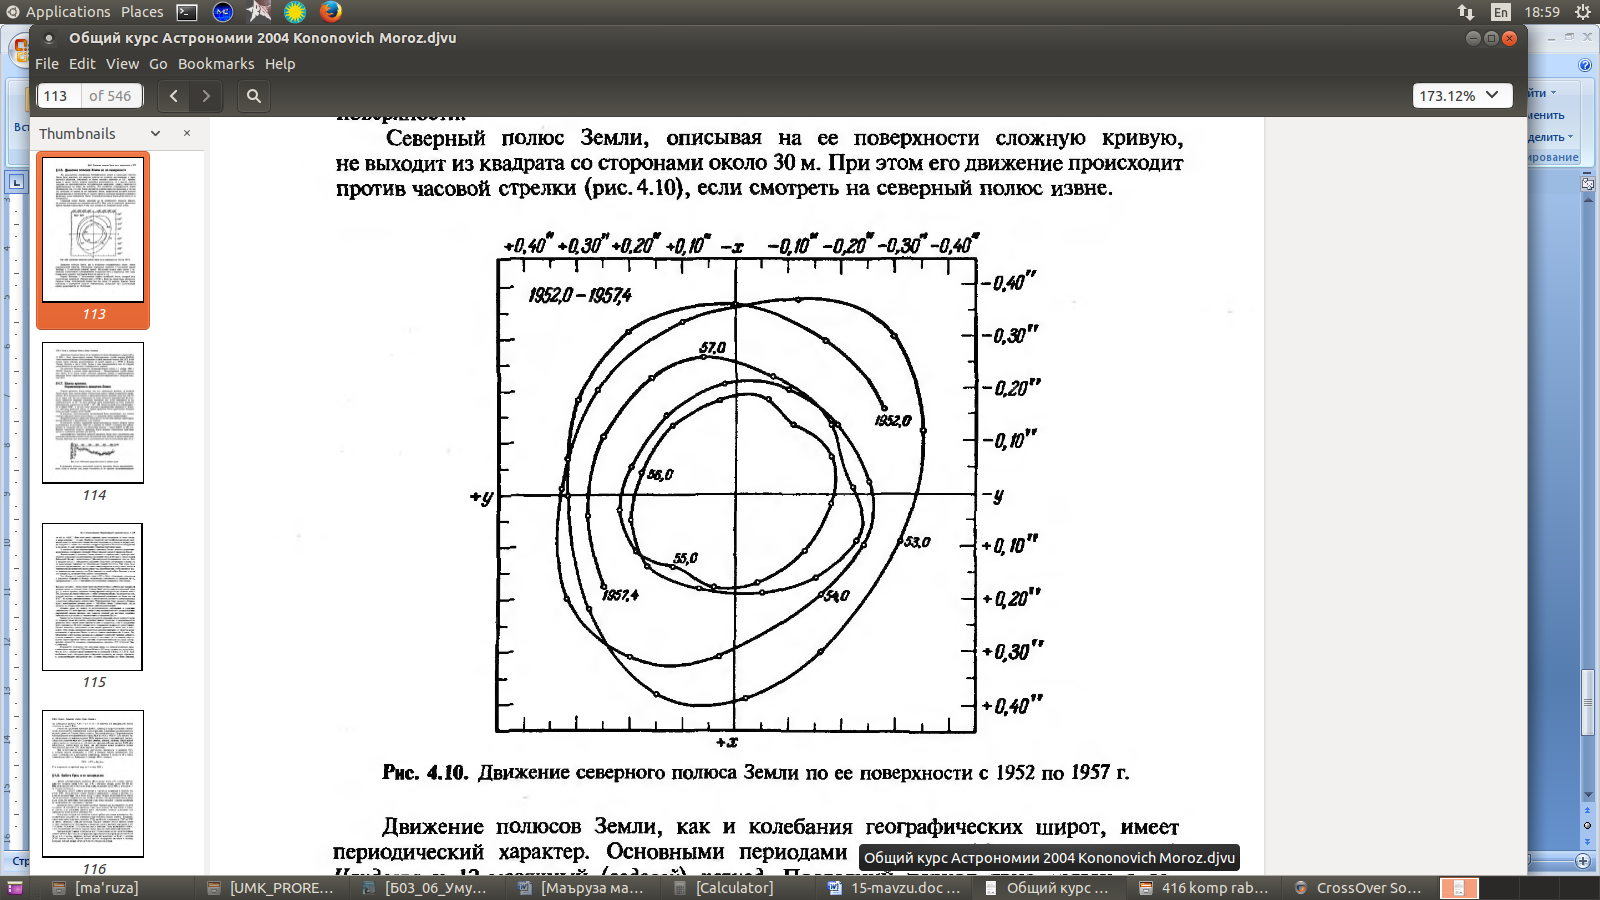Open the Applications menu
This screenshot has width=1600, height=900.
point(58,12)
